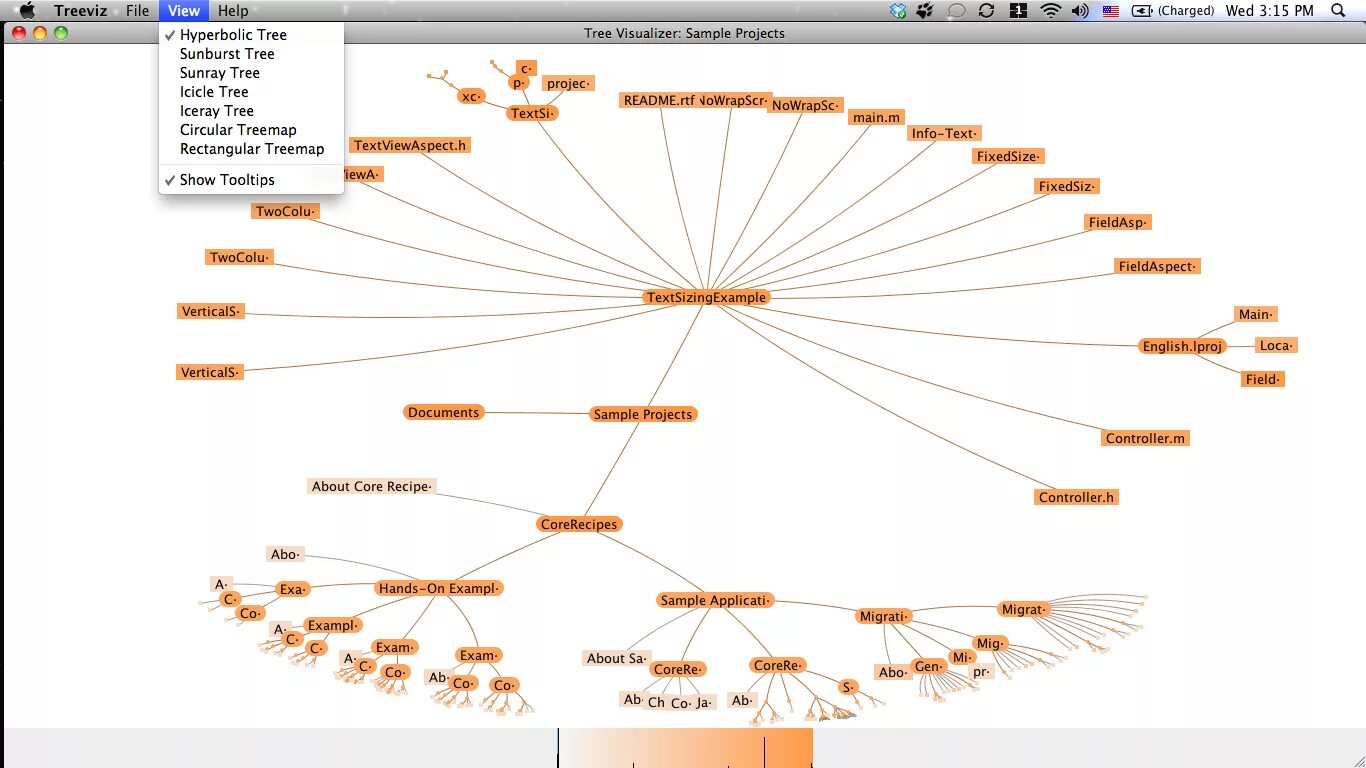The width and height of the screenshot is (1366, 768).
Task: Select the S folder node near CoreRe
Action: pos(848,687)
